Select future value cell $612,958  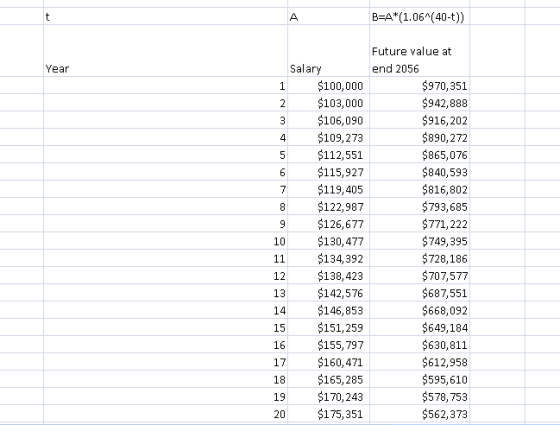coord(419,362)
